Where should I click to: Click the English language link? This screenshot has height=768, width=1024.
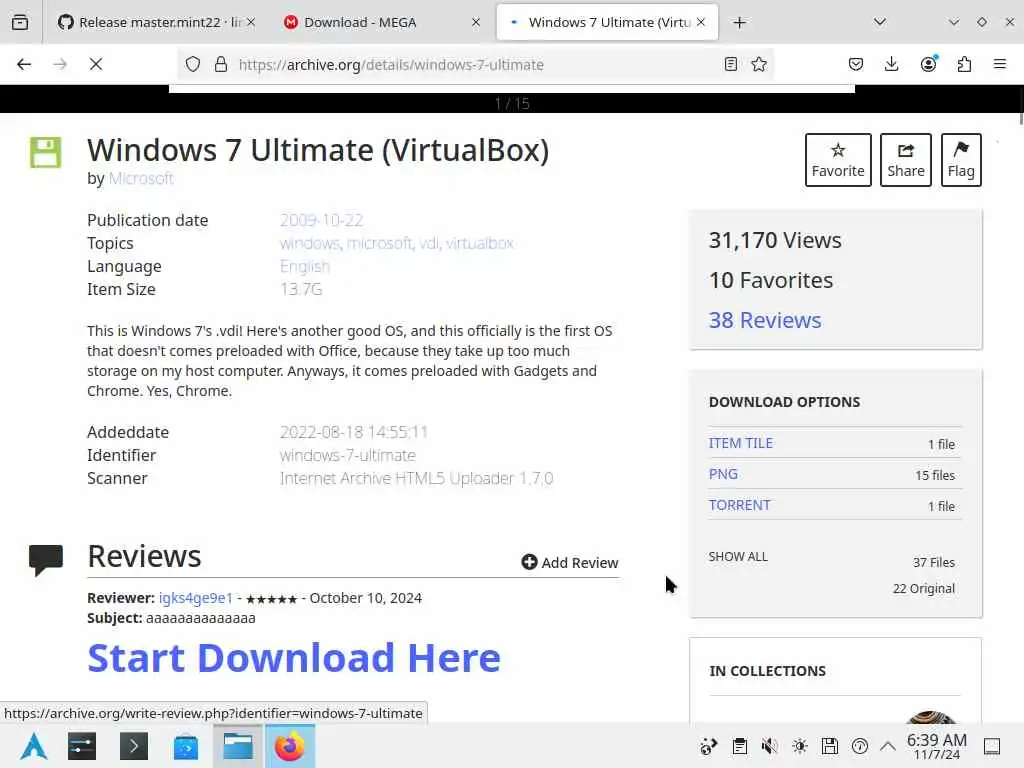click(x=305, y=266)
